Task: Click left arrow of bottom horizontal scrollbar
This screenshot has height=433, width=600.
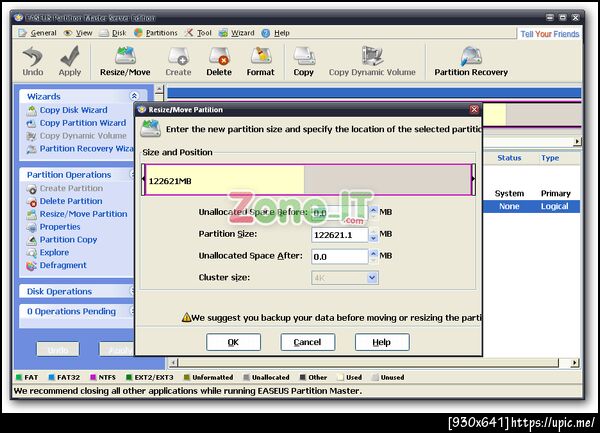Action: click(174, 362)
